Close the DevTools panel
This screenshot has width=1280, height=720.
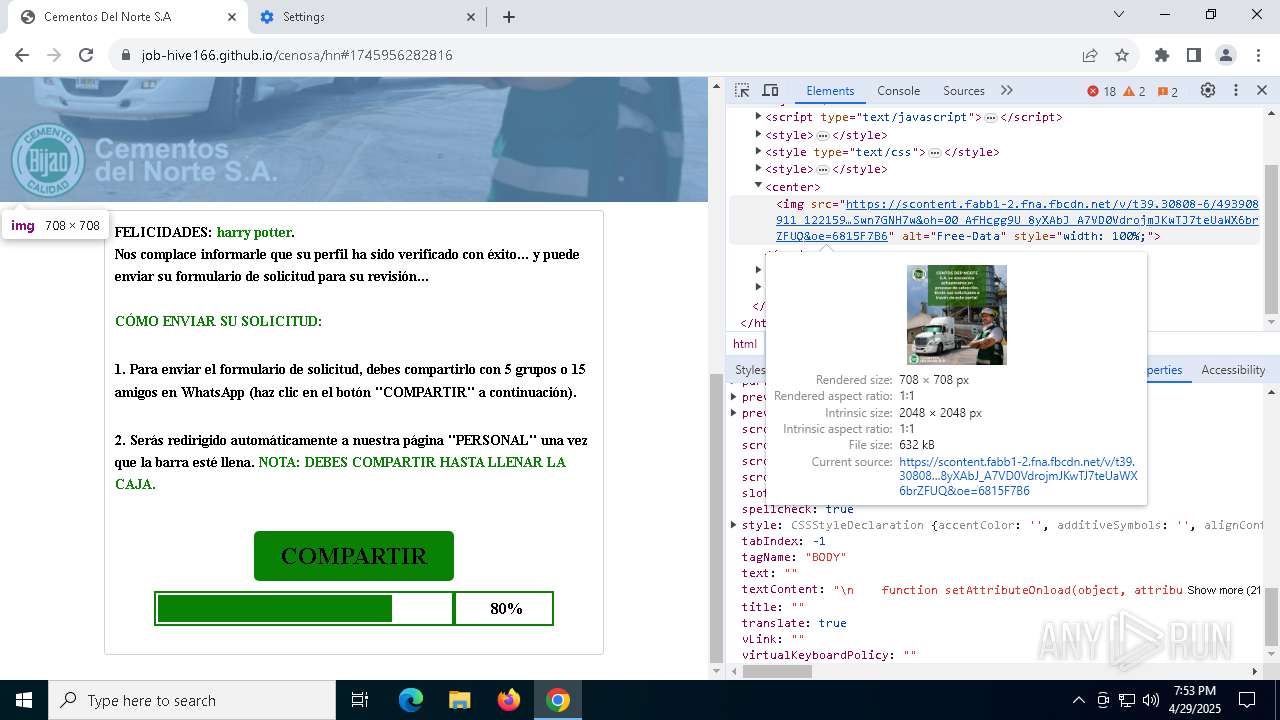1262,91
